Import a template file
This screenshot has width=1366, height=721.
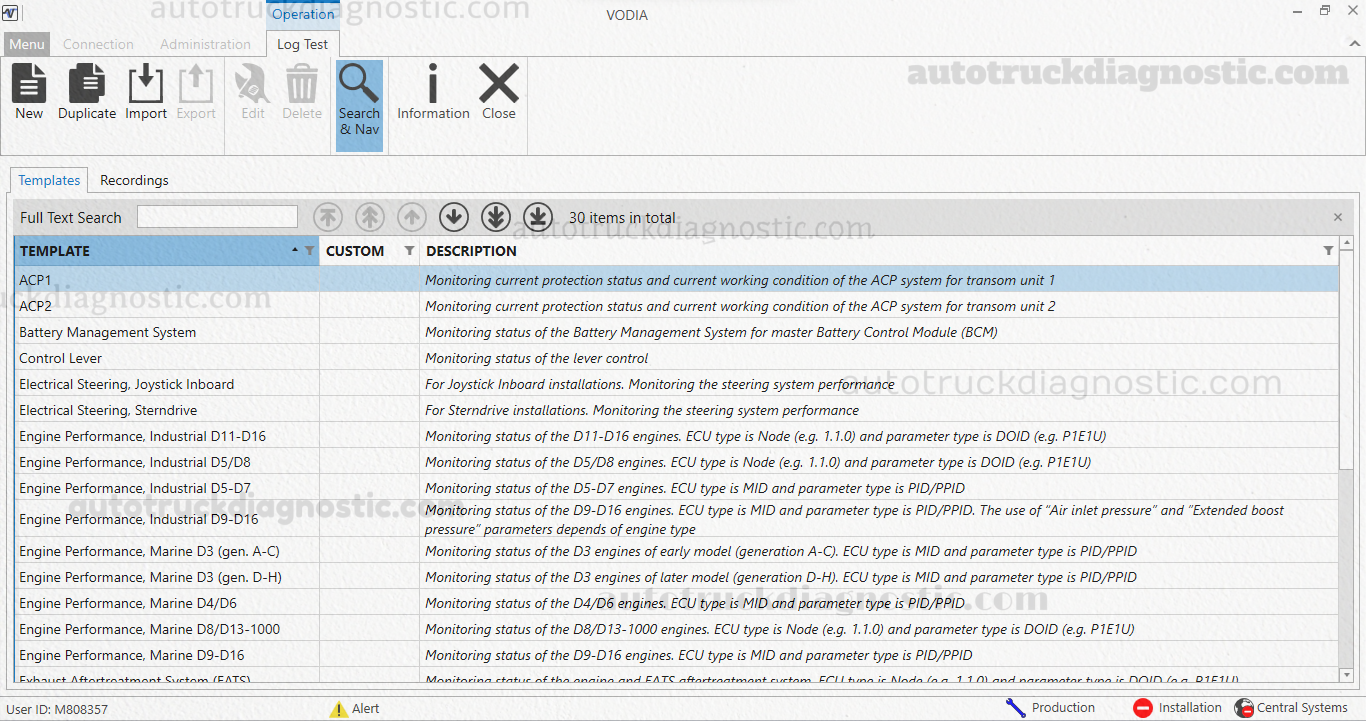(146, 92)
